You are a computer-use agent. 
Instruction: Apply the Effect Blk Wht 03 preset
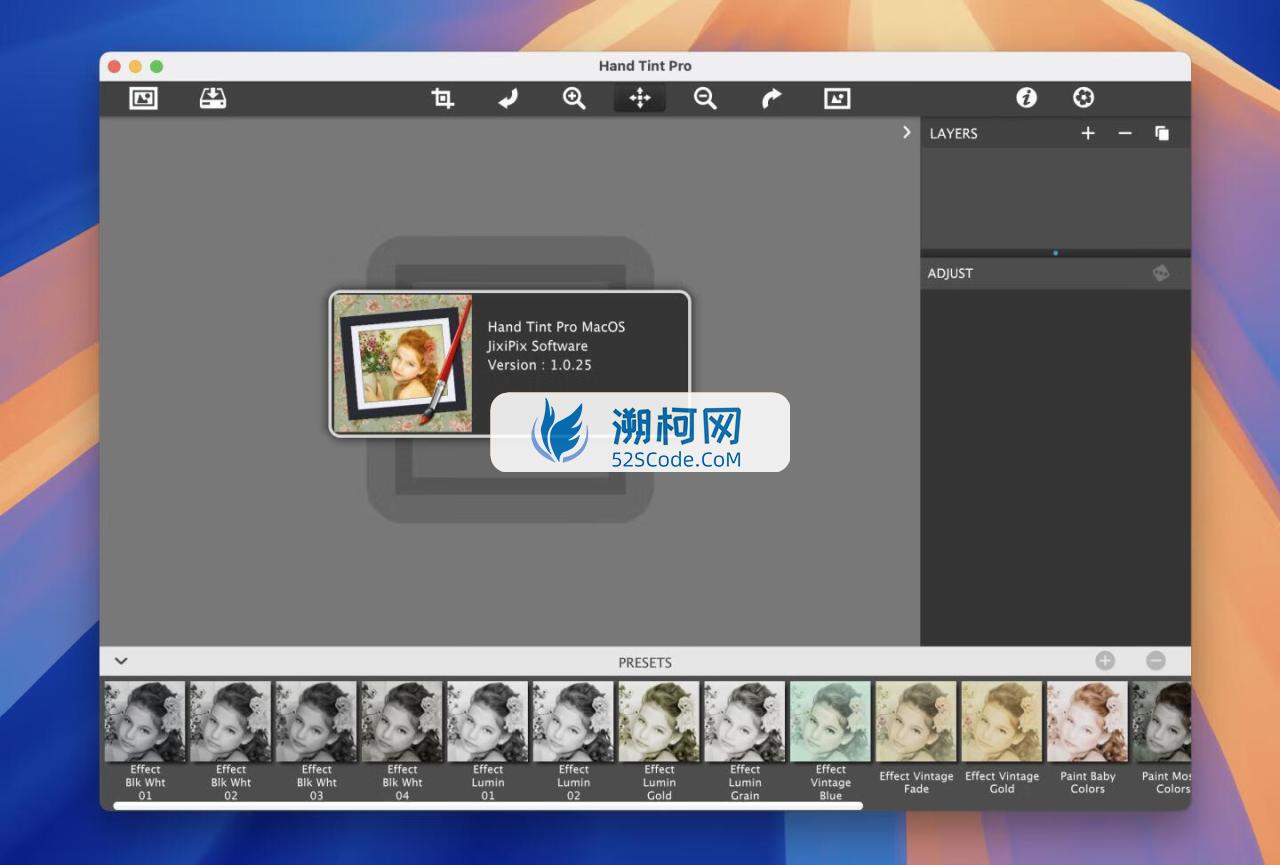pos(316,741)
